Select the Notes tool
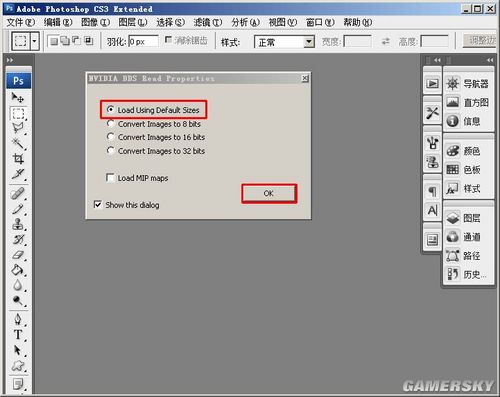The image size is (500, 397). coord(18,384)
